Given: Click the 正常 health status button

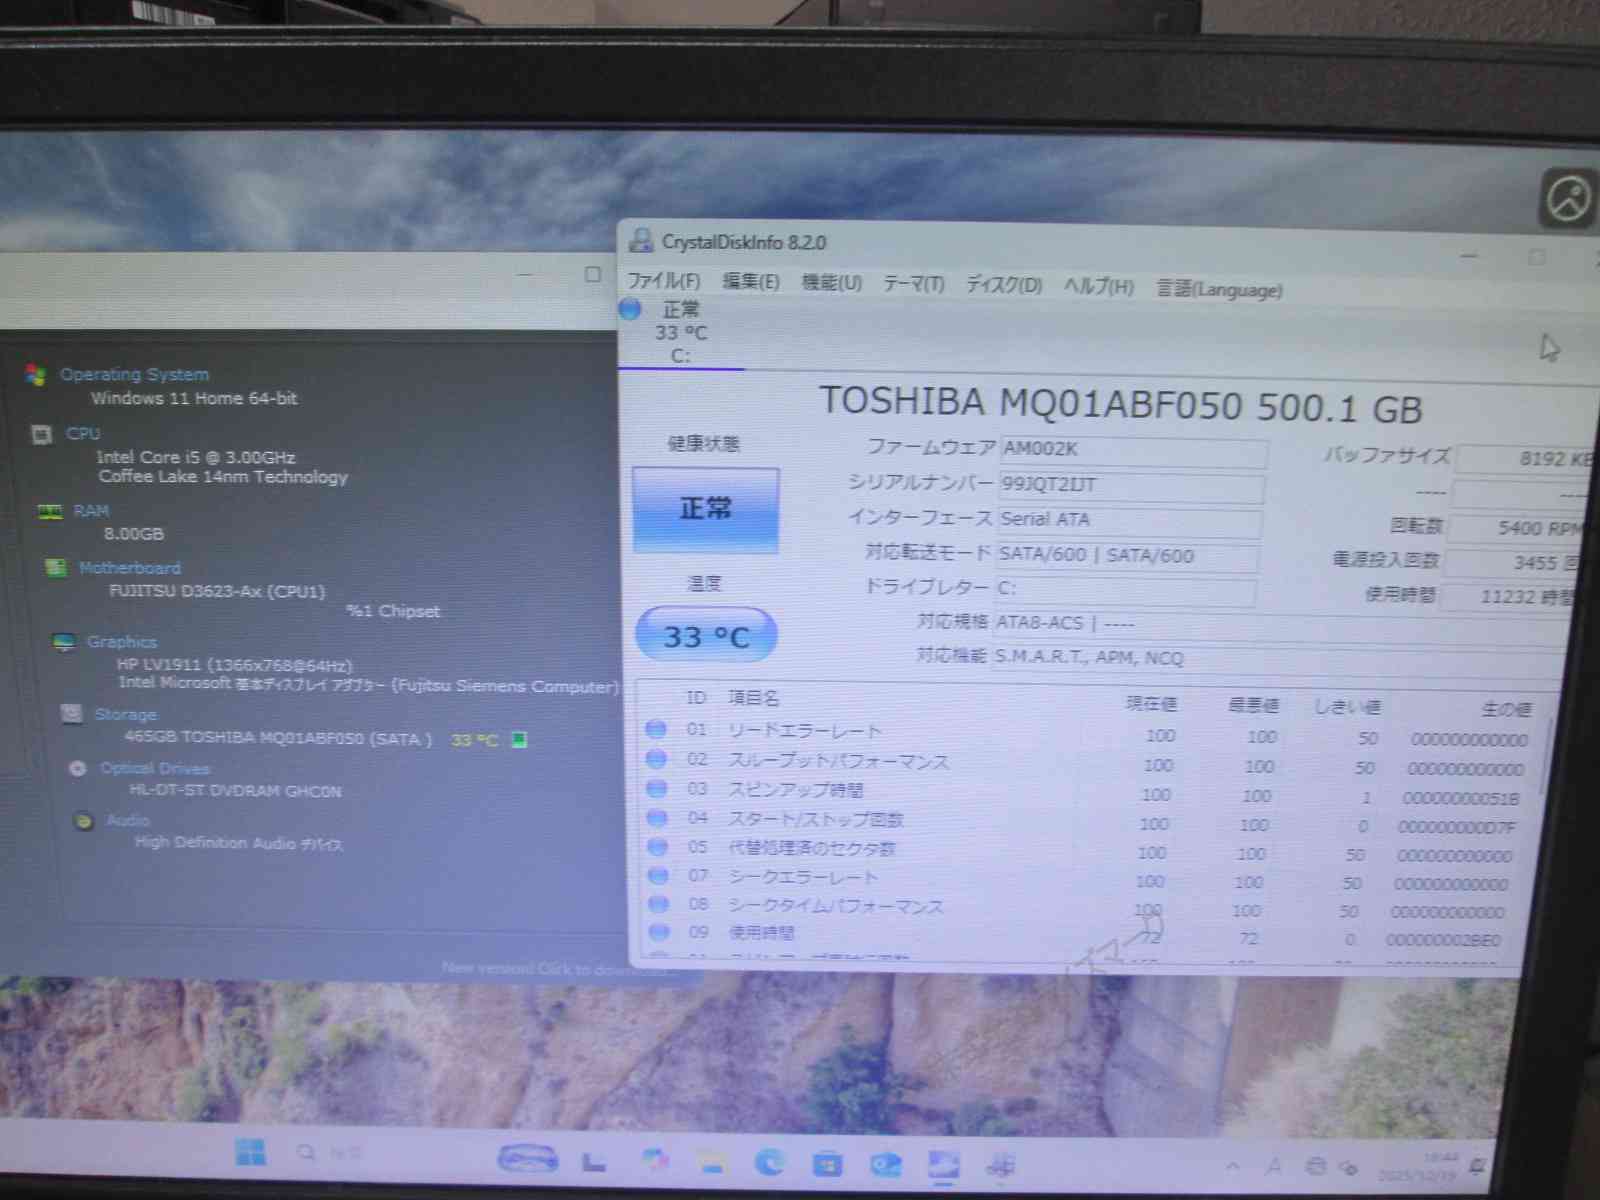Looking at the screenshot, I should tap(705, 509).
